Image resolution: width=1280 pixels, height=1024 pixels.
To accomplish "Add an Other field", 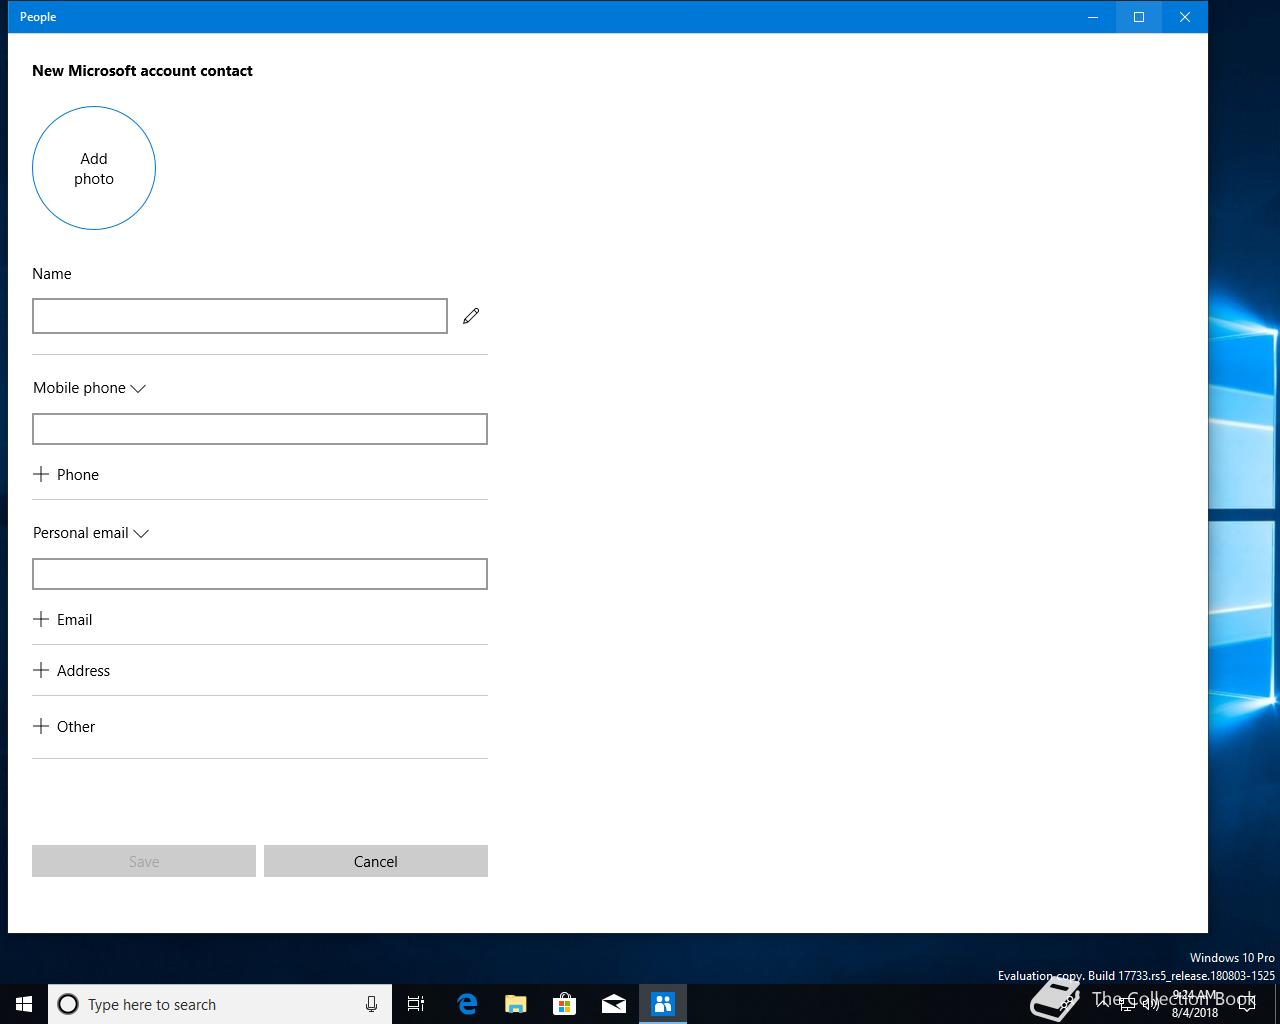I will tap(64, 727).
